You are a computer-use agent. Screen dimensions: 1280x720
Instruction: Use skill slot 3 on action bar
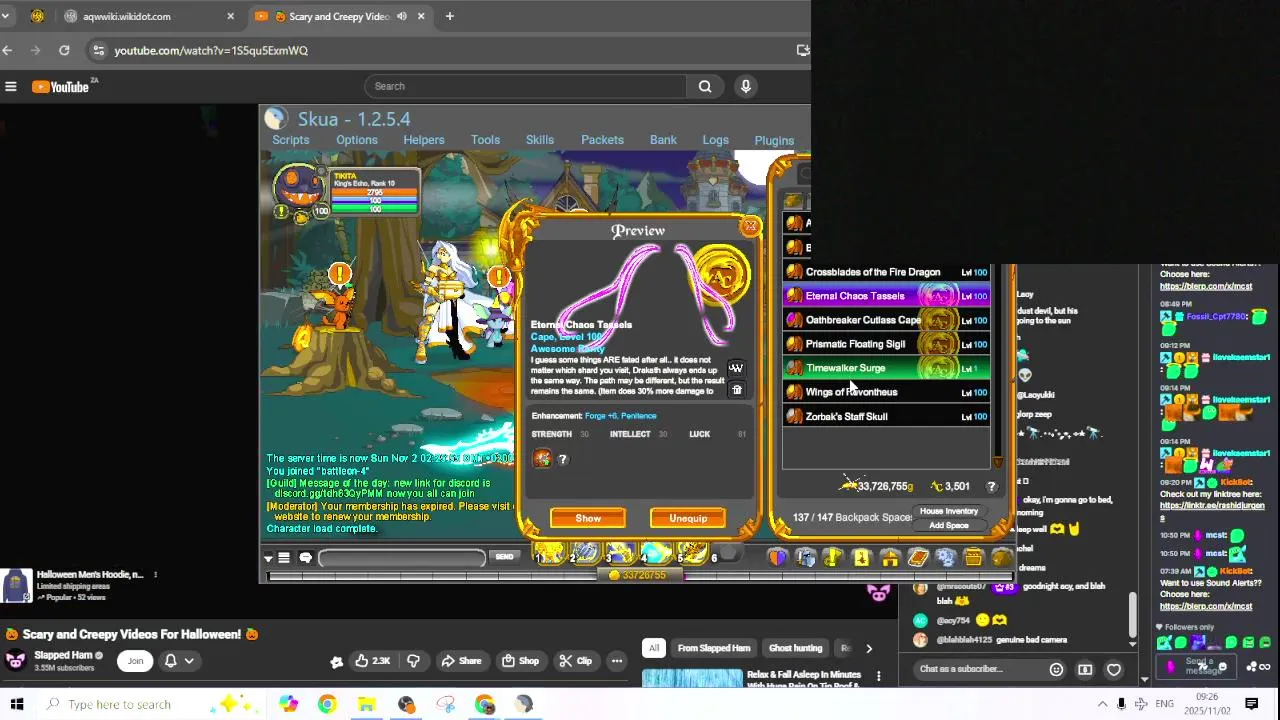point(621,555)
